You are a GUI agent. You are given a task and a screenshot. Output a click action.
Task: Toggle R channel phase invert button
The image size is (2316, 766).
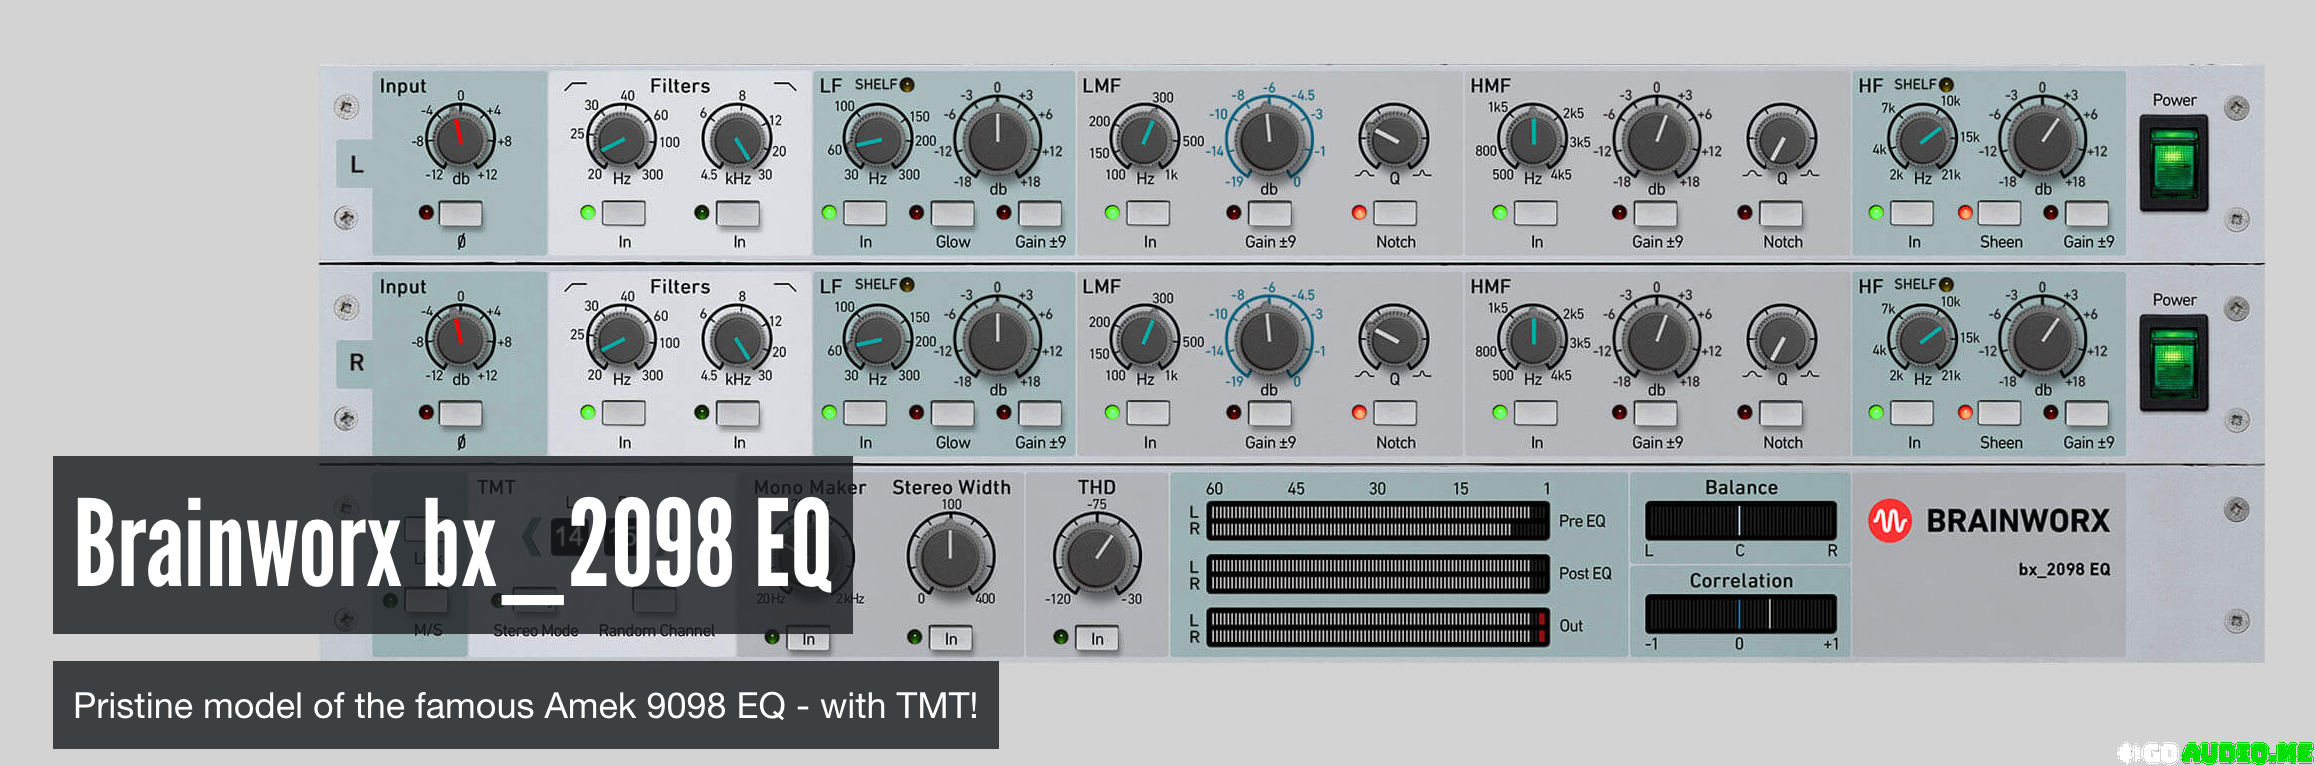point(460,413)
